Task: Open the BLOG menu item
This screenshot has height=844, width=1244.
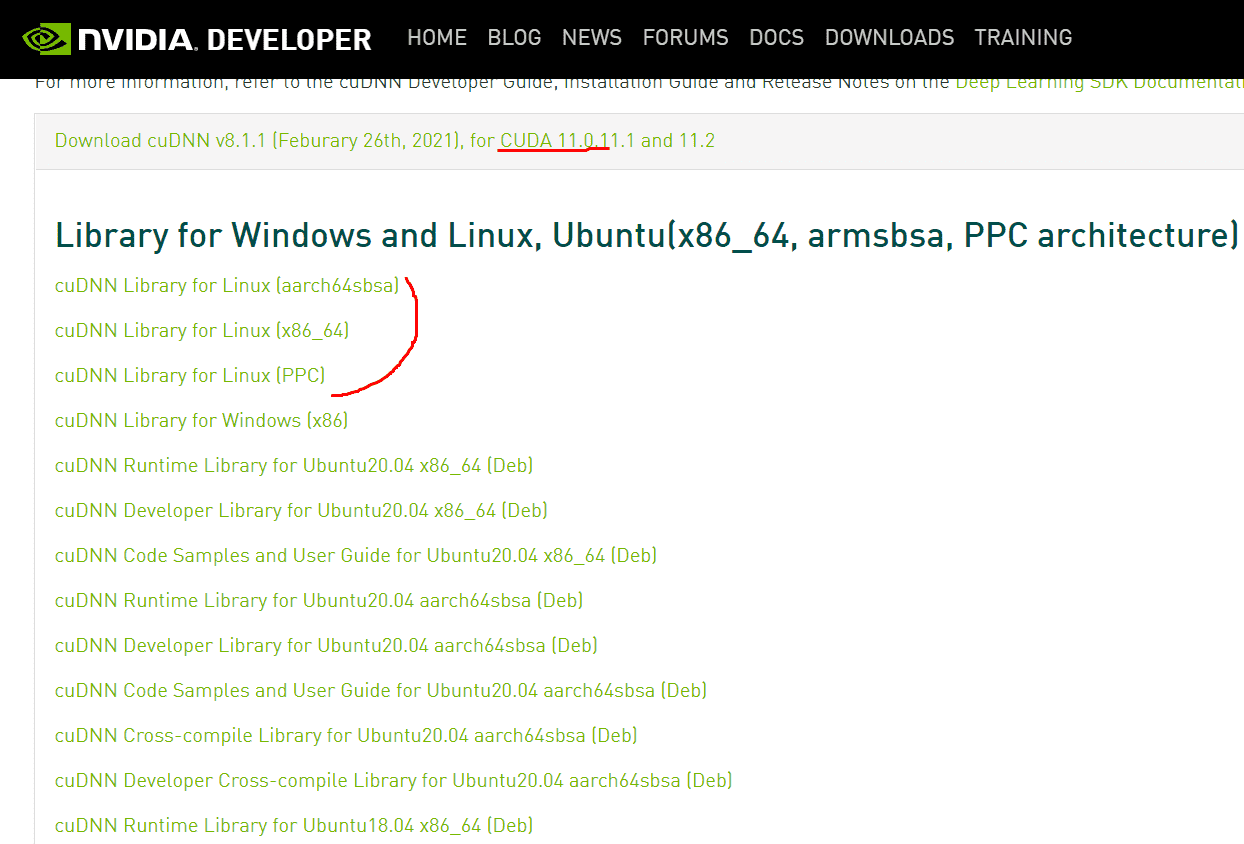Action: pyautogui.click(x=514, y=38)
